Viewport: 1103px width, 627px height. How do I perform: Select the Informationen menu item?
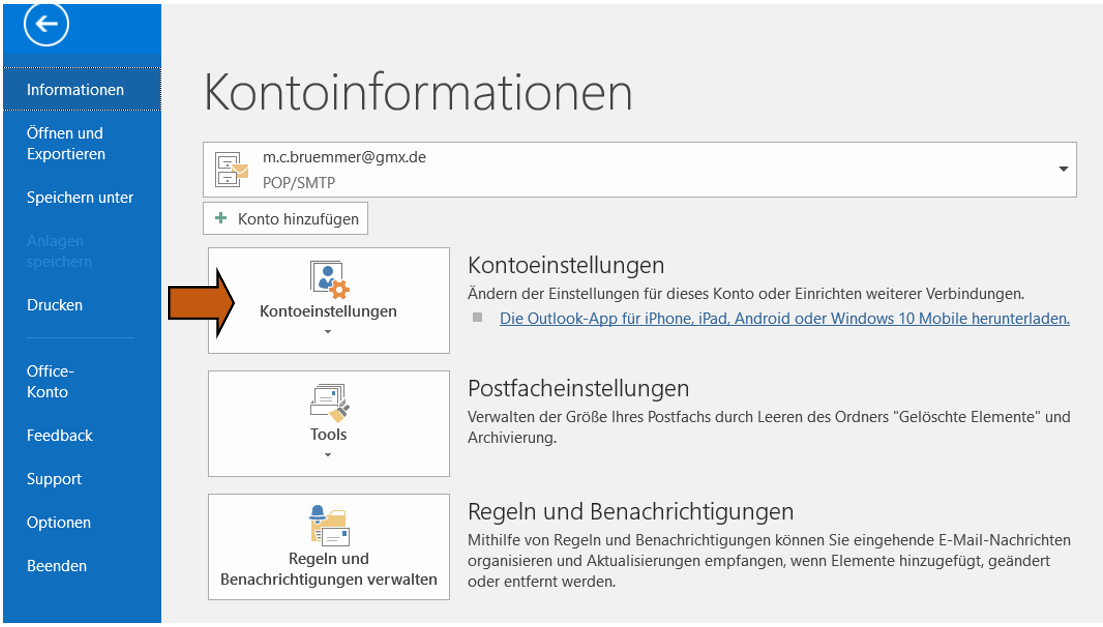[82, 89]
